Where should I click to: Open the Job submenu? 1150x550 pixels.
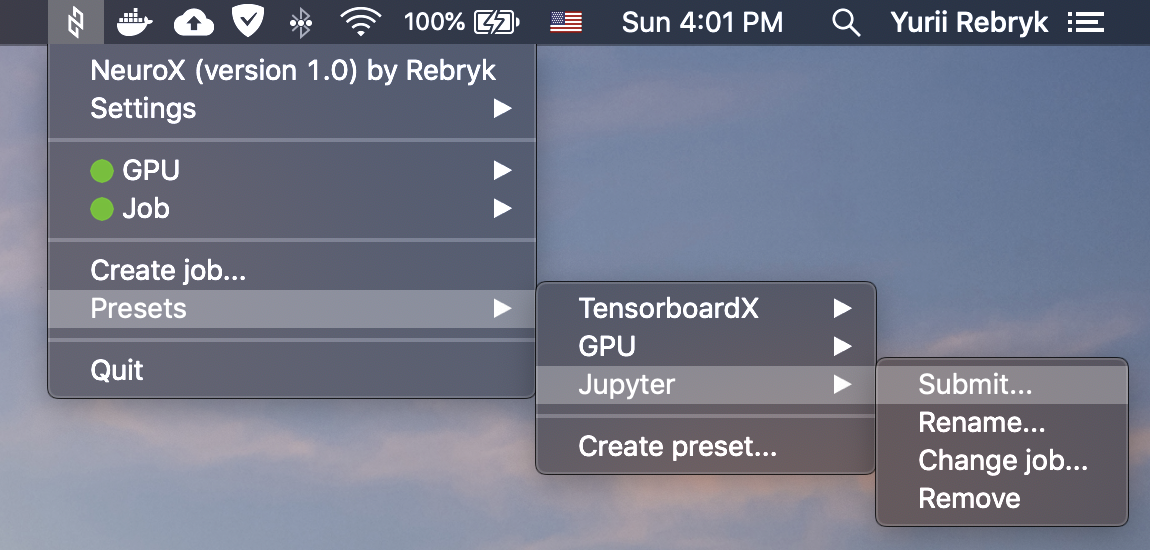point(292,209)
